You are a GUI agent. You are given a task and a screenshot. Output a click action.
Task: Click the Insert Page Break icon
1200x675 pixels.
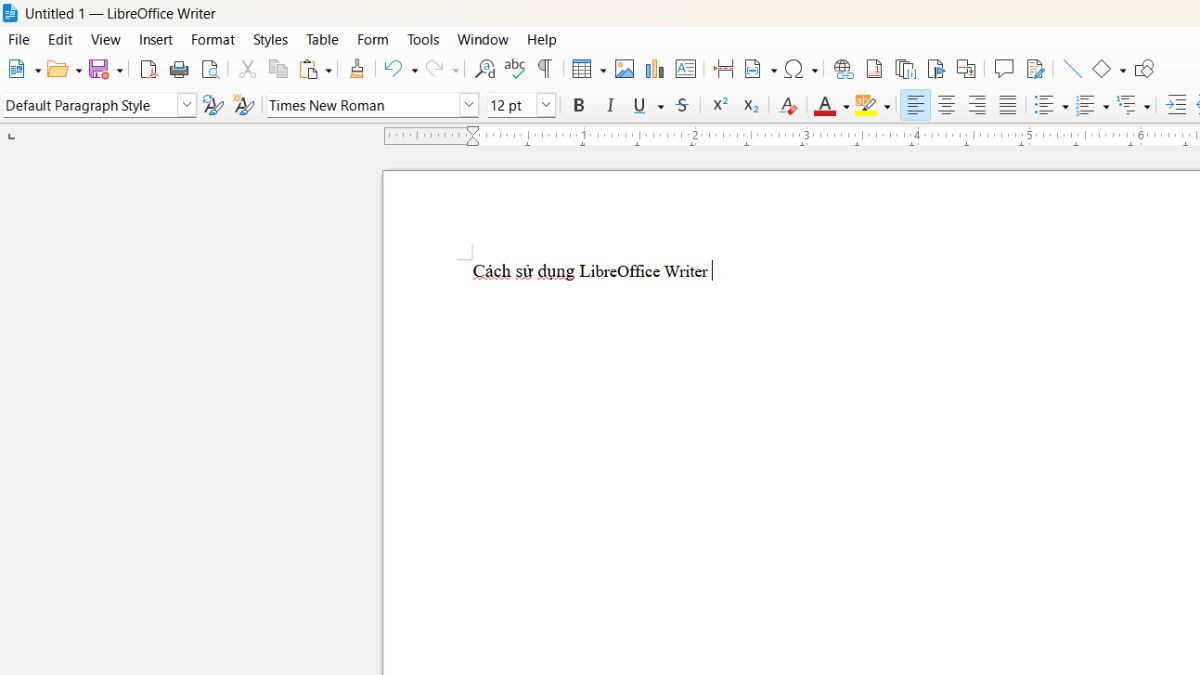724,69
